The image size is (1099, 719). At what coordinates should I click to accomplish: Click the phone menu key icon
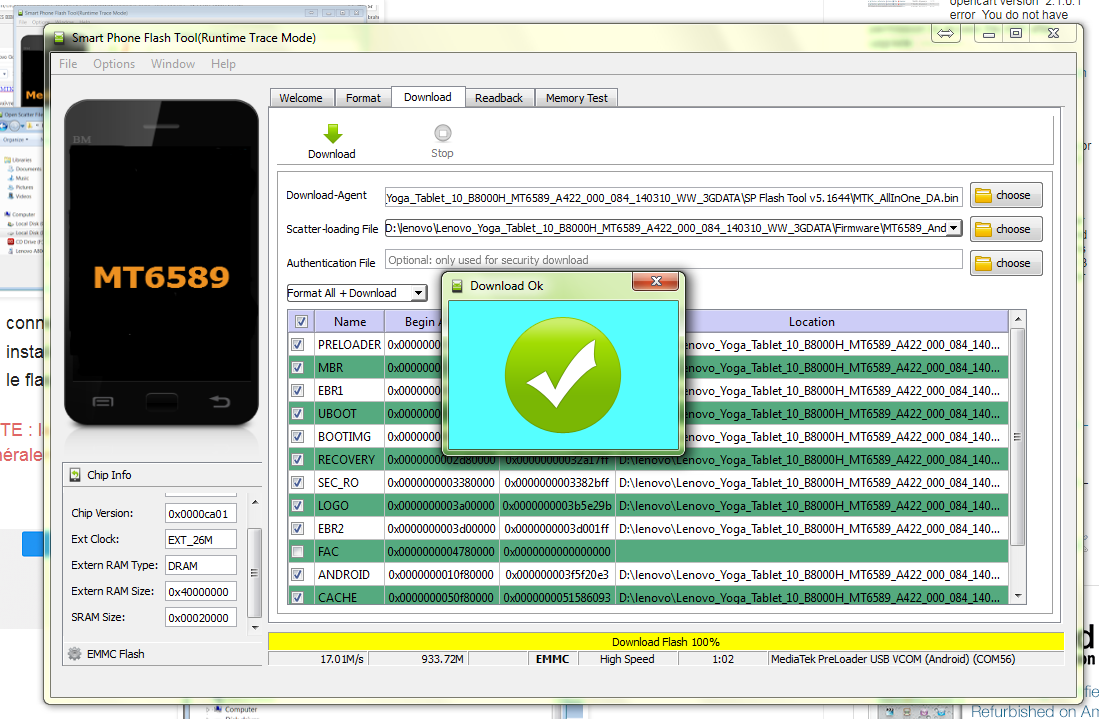(x=103, y=402)
